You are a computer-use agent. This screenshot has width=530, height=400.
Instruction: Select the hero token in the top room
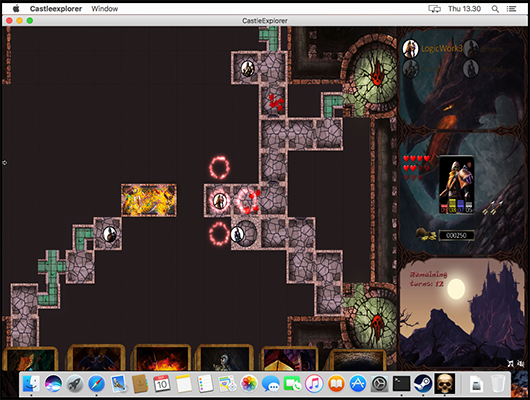[x=248, y=68]
